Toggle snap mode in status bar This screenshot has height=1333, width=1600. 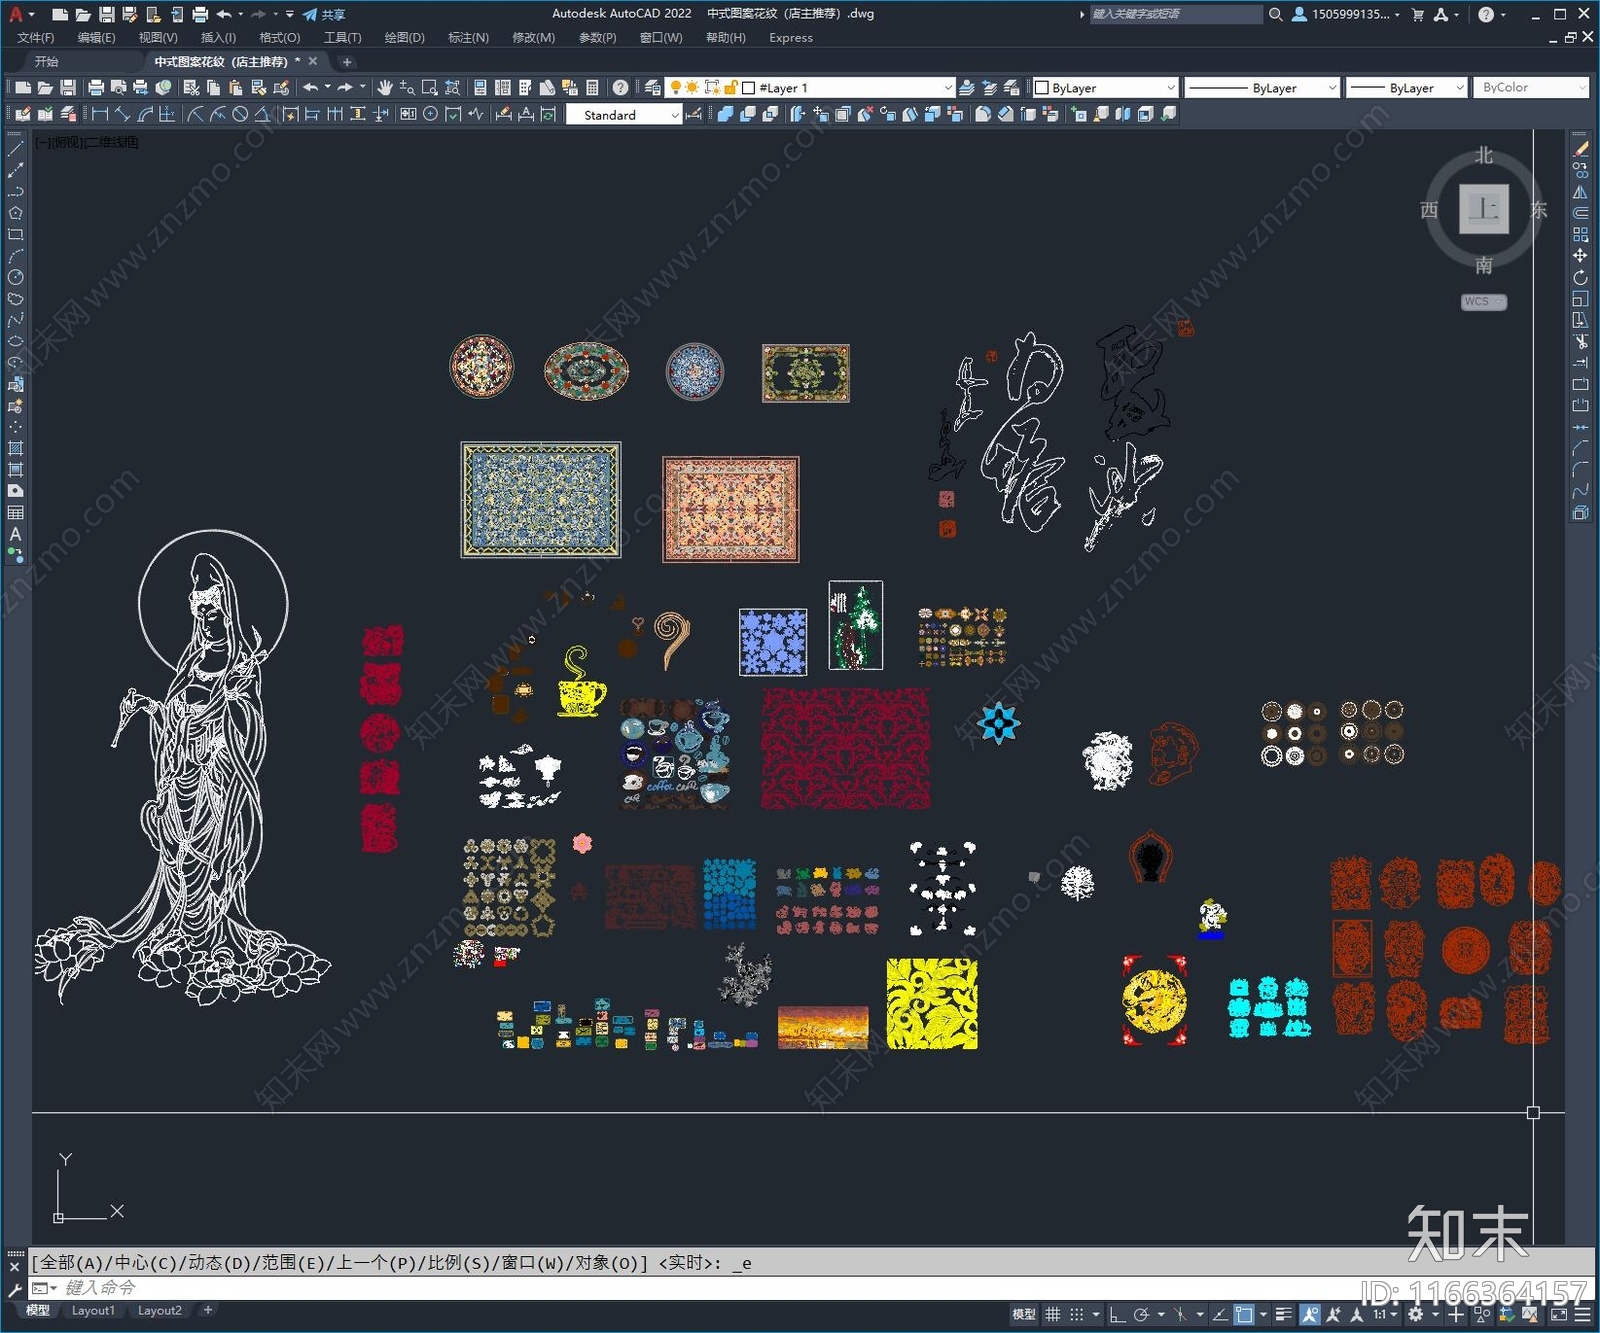[x=1077, y=1315]
